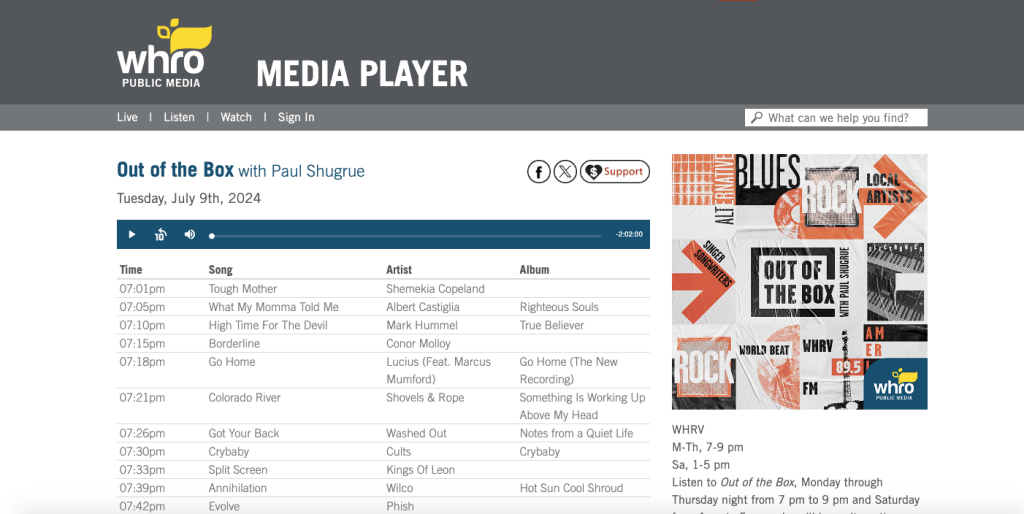This screenshot has height=514, width=1024.
Task: Select album 'True Believer'
Action: click(x=552, y=325)
